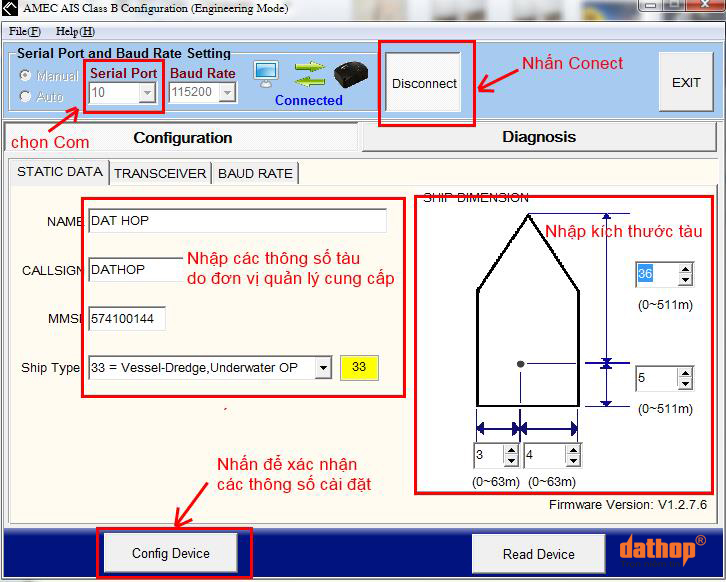
Task: Decrease the bow distance value 36
Action: 686,280
